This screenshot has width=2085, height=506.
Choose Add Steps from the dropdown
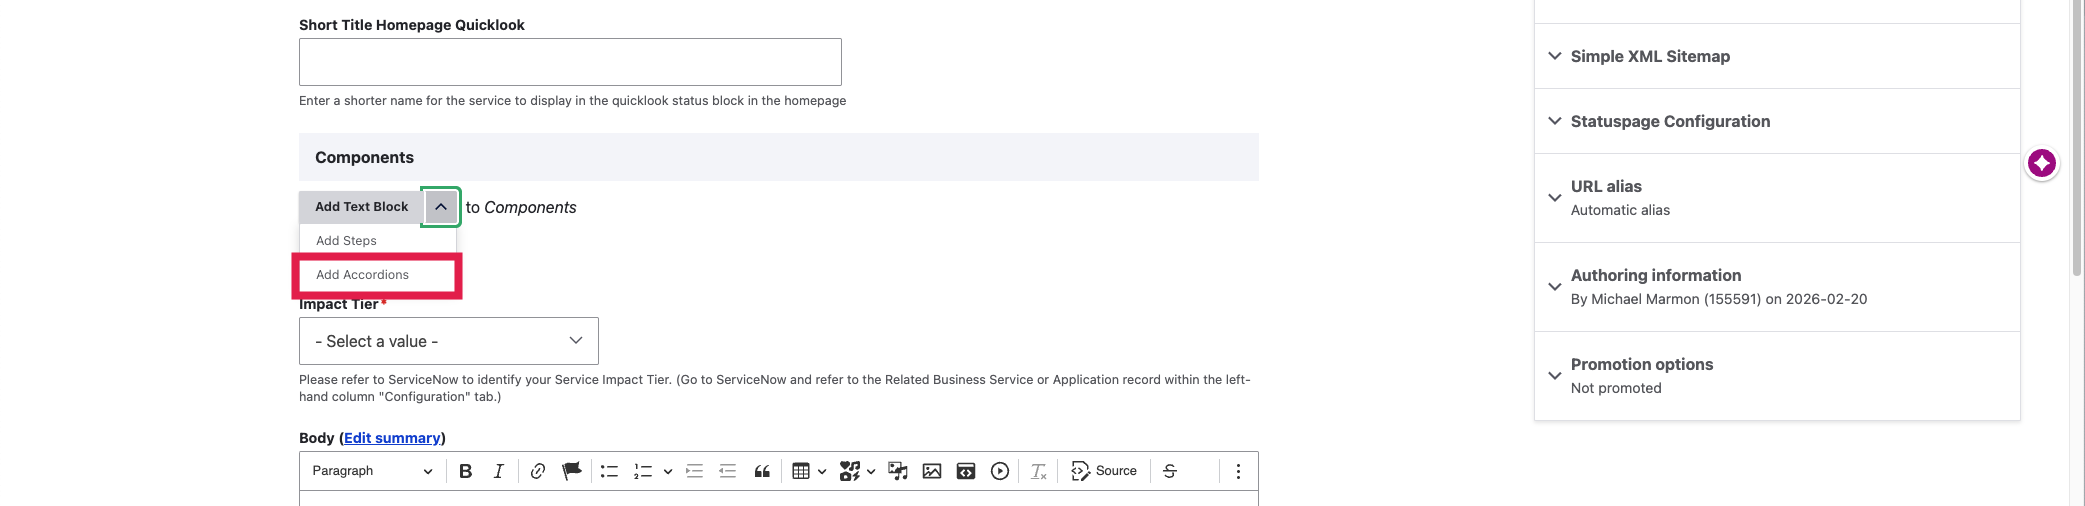[347, 241]
